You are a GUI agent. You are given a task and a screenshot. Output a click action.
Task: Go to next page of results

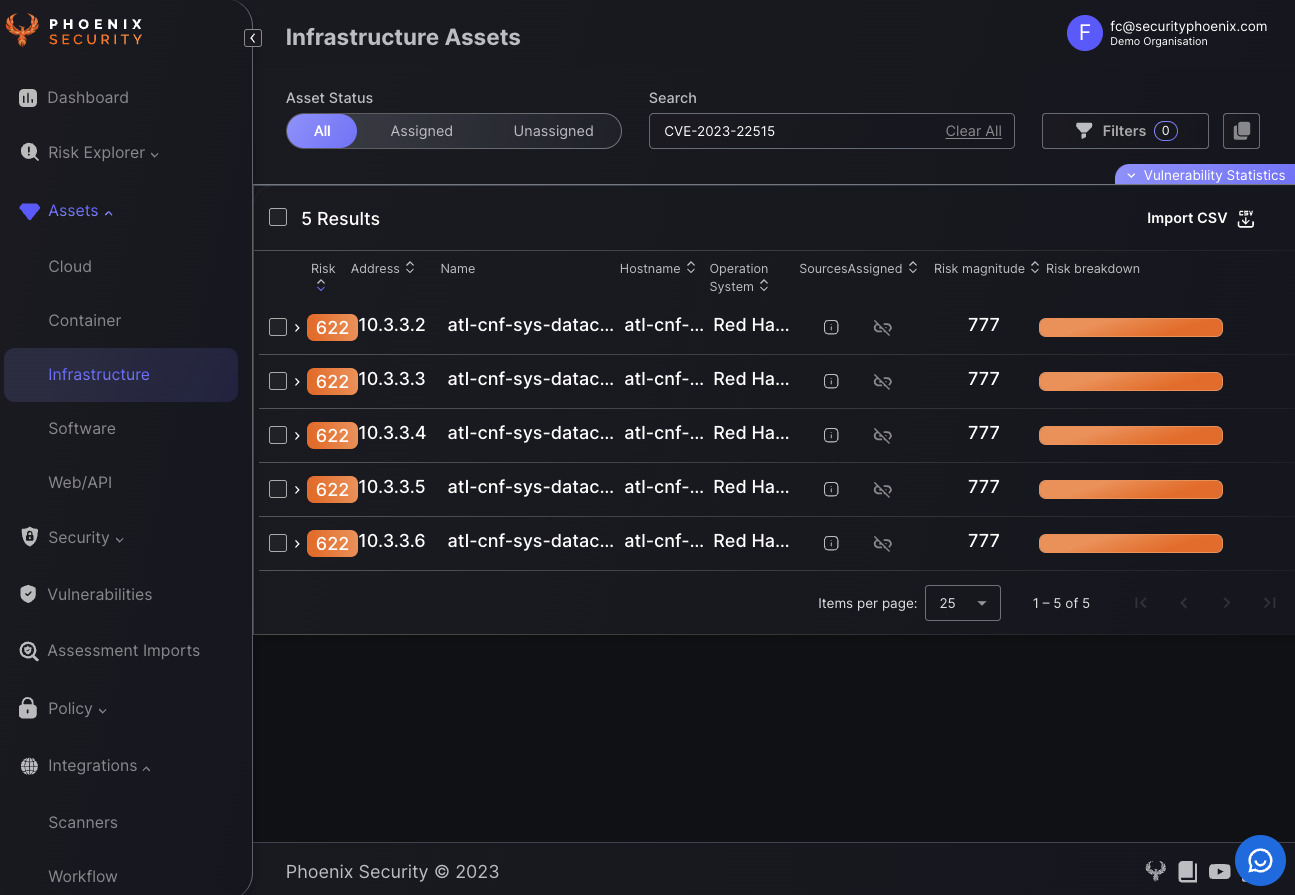1227,603
